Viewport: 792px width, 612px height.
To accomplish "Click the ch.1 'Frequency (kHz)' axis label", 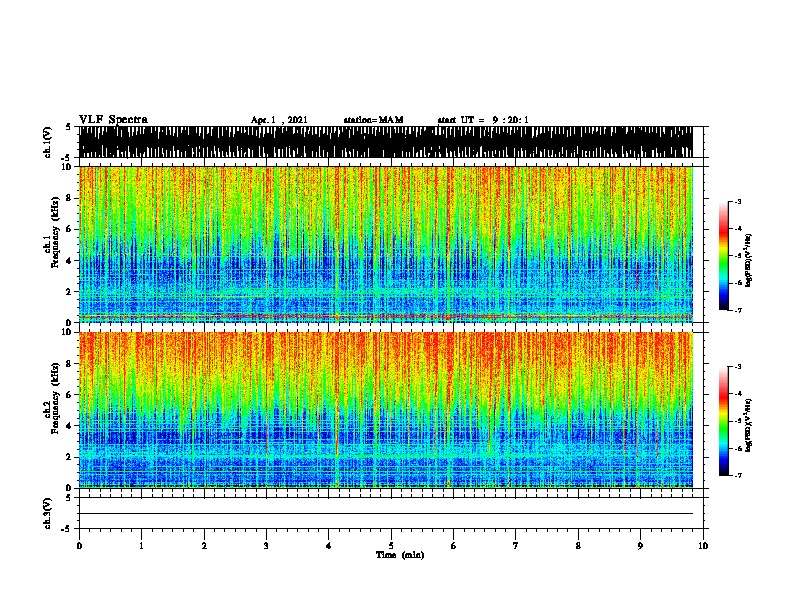I will (x=55, y=233).
